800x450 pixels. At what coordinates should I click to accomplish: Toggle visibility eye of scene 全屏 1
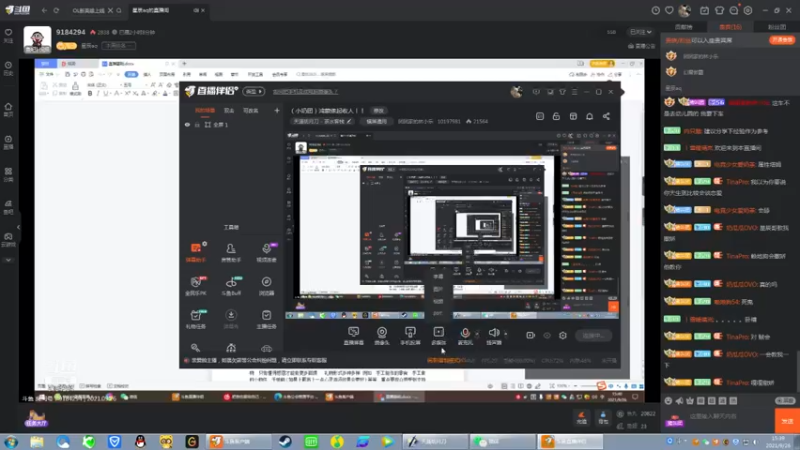coord(187,124)
